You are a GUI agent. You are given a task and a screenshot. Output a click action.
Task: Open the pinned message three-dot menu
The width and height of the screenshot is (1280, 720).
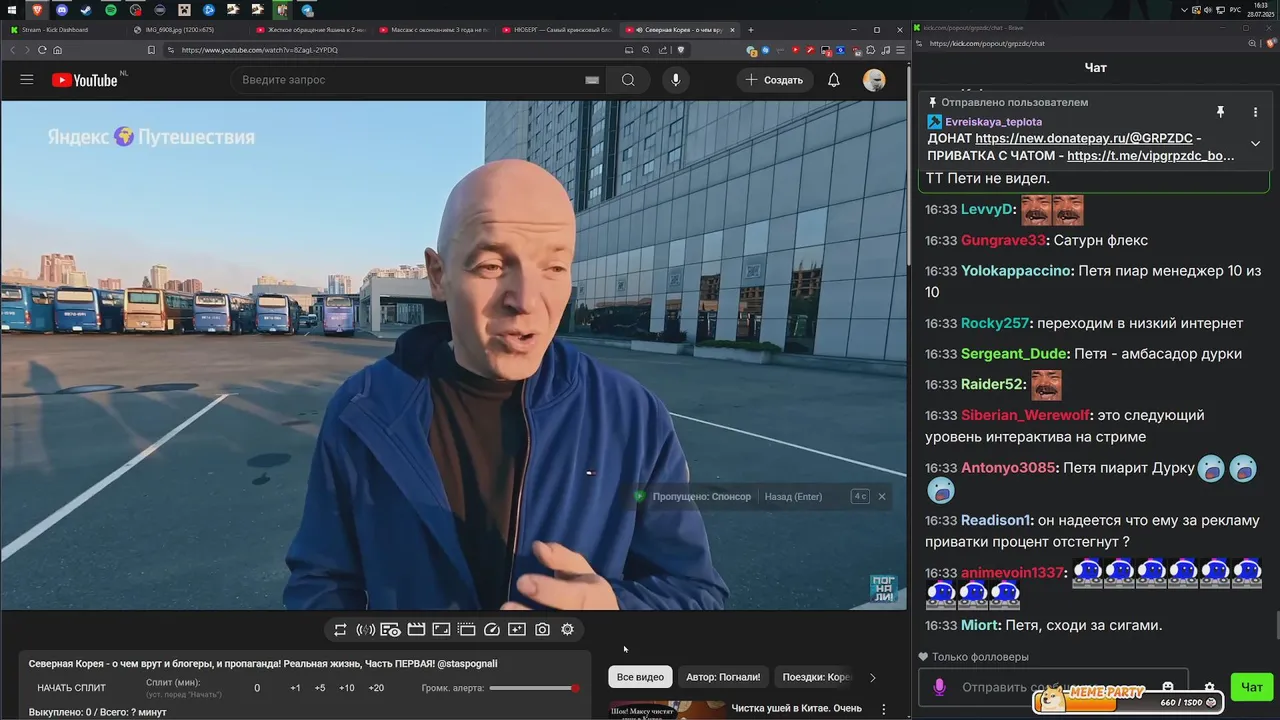click(x=1255, y=112)
